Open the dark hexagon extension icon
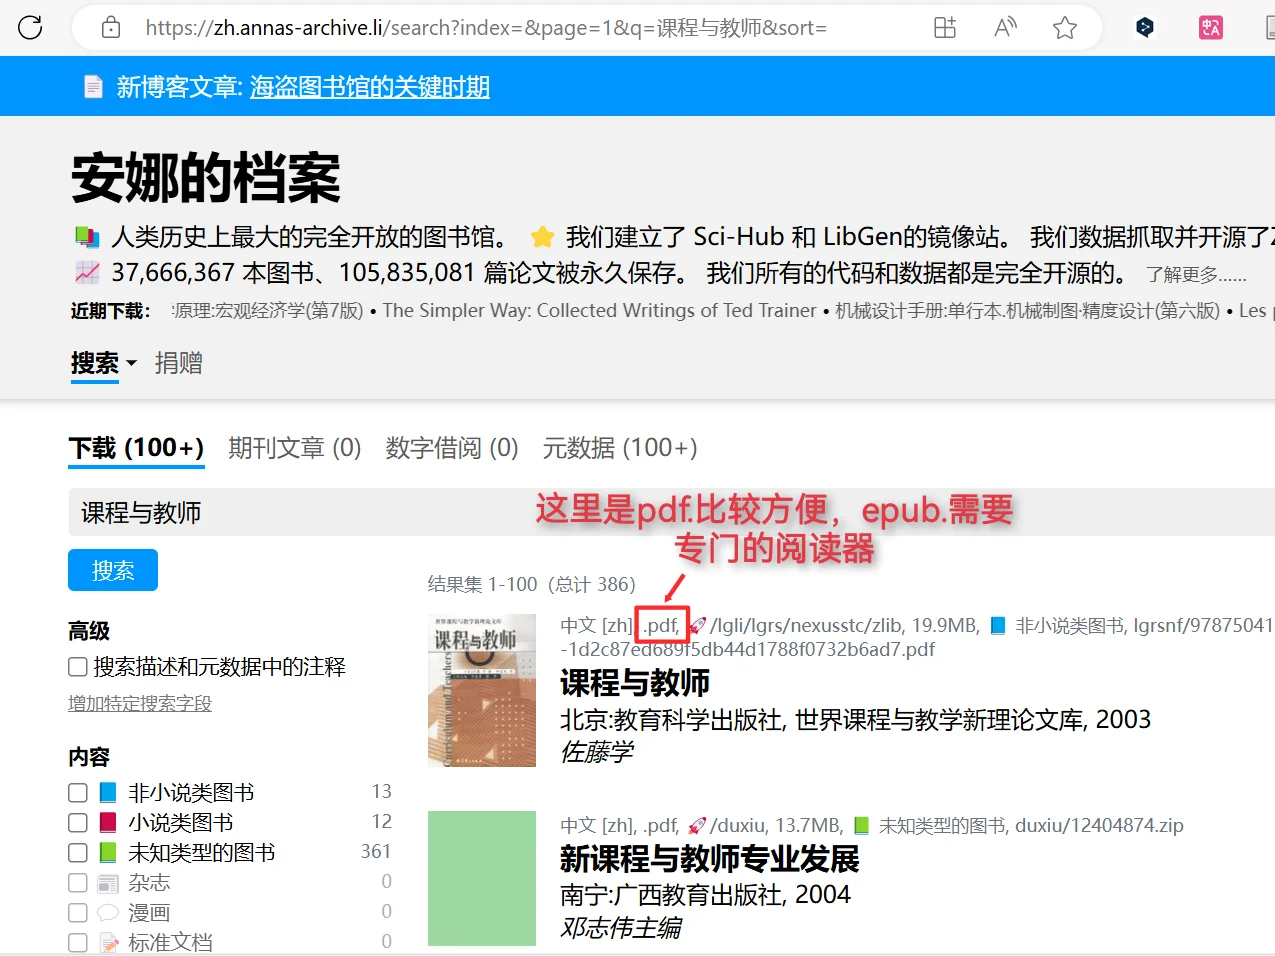Viewport: 1275px width, 956px height. [x=1145, y=27]
